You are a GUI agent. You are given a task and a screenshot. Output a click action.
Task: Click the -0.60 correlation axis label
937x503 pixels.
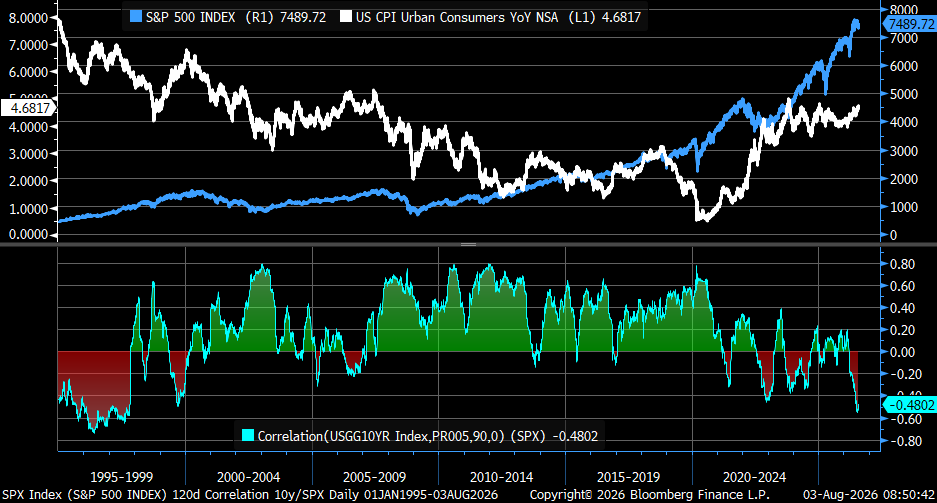(x=901, y=419)
